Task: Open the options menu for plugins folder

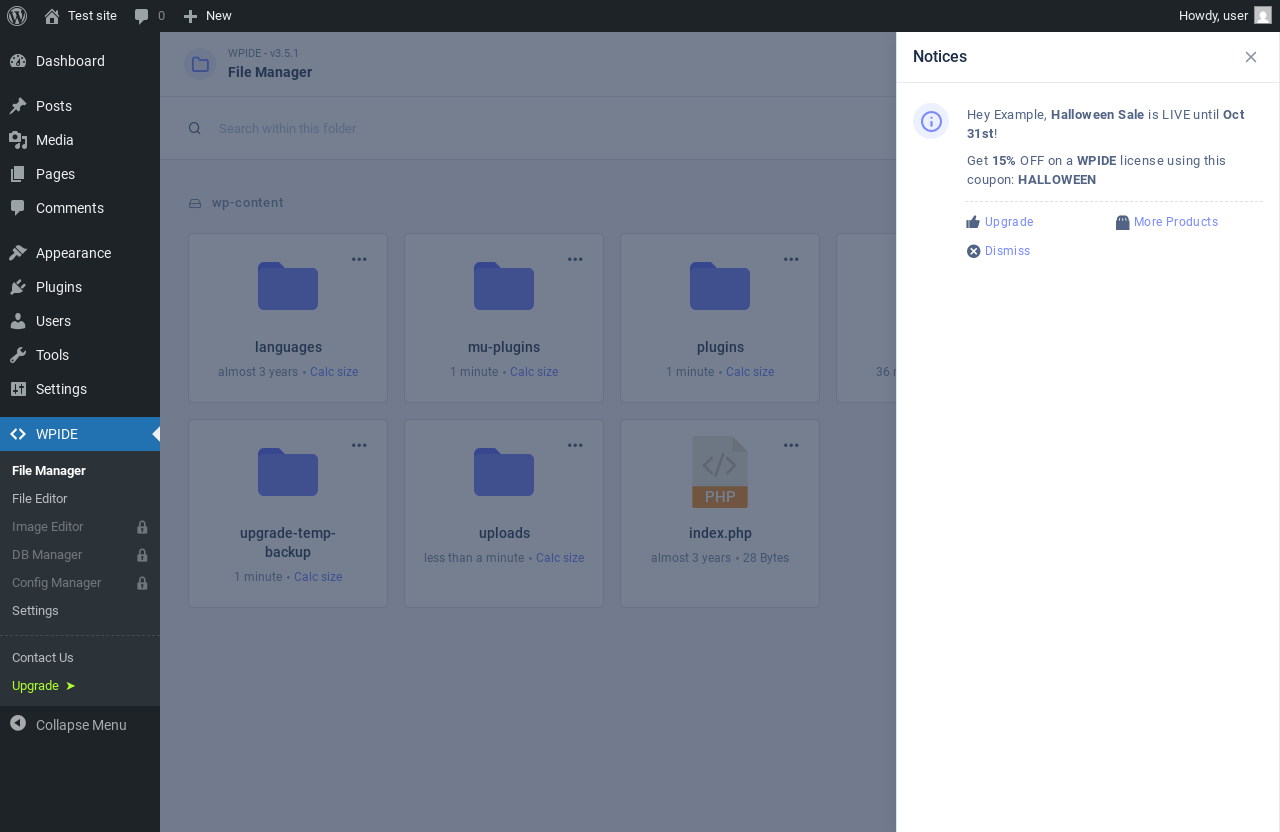Action: [x=791, y=260]
